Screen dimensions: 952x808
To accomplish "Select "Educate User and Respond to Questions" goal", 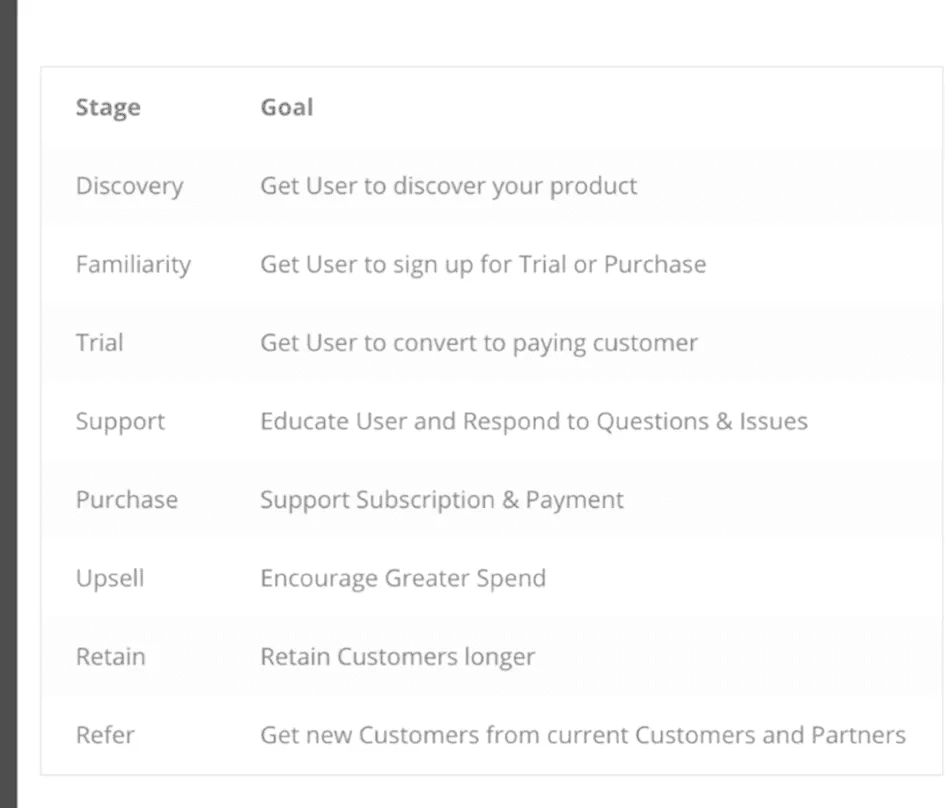I will coord(534,421).
